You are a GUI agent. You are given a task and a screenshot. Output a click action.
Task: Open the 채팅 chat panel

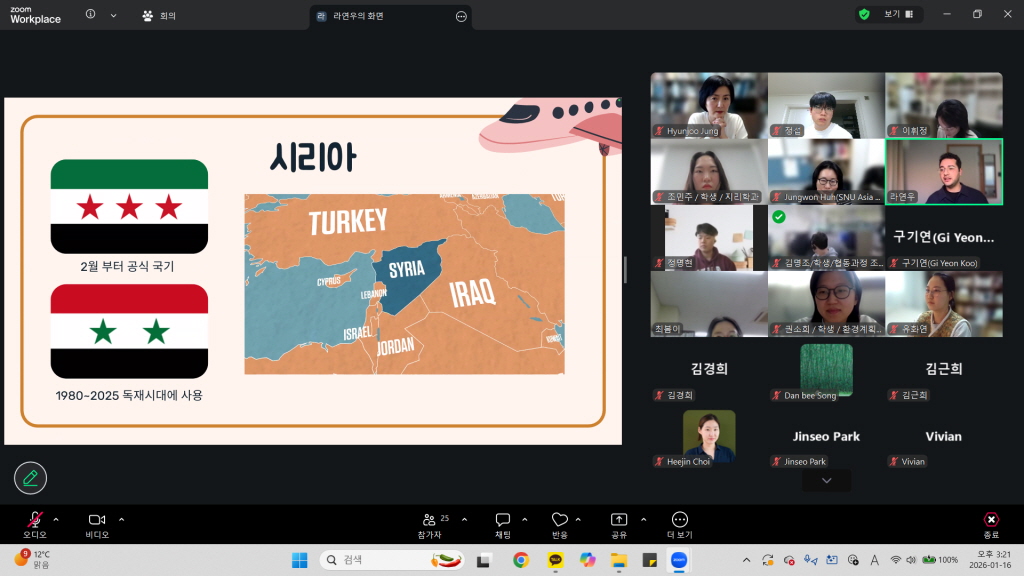pyautogui.click(x=503, y=520)
